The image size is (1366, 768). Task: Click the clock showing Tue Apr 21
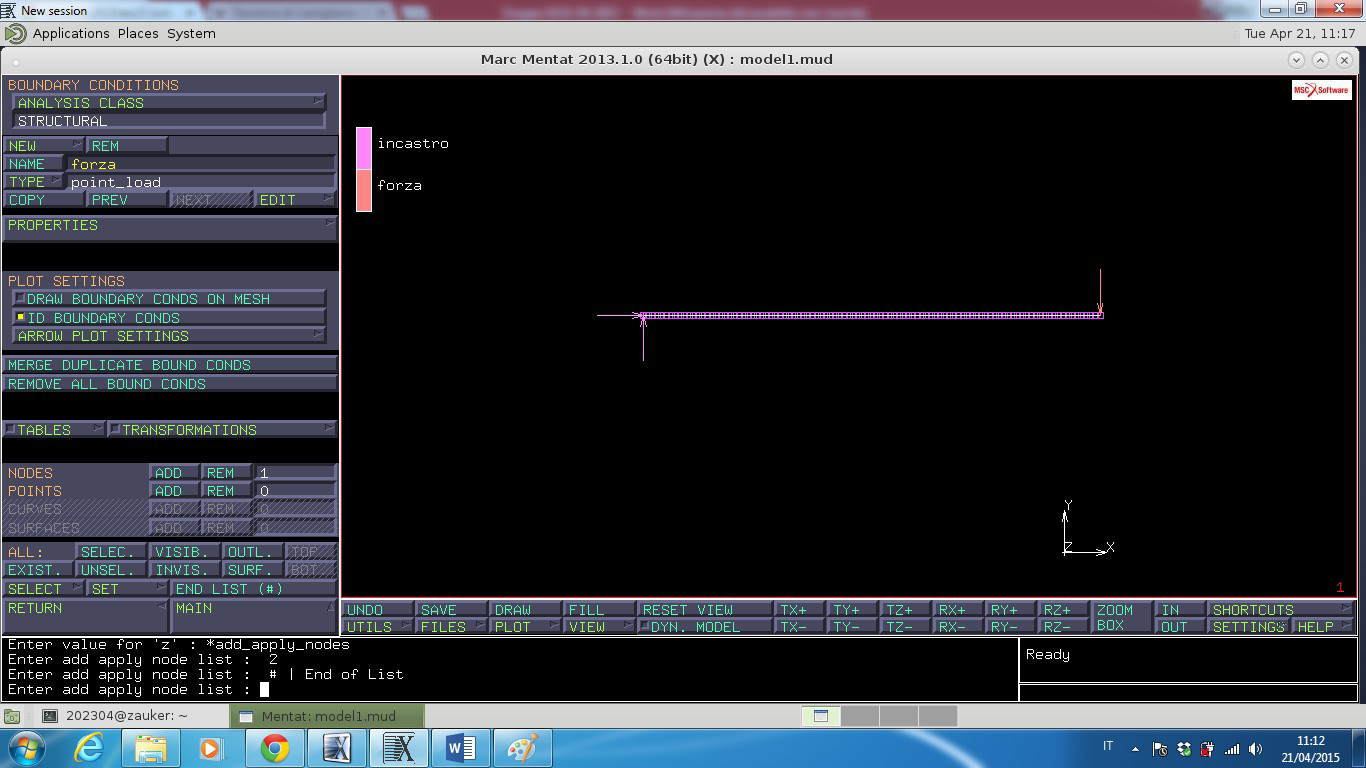coord(1300,33)
